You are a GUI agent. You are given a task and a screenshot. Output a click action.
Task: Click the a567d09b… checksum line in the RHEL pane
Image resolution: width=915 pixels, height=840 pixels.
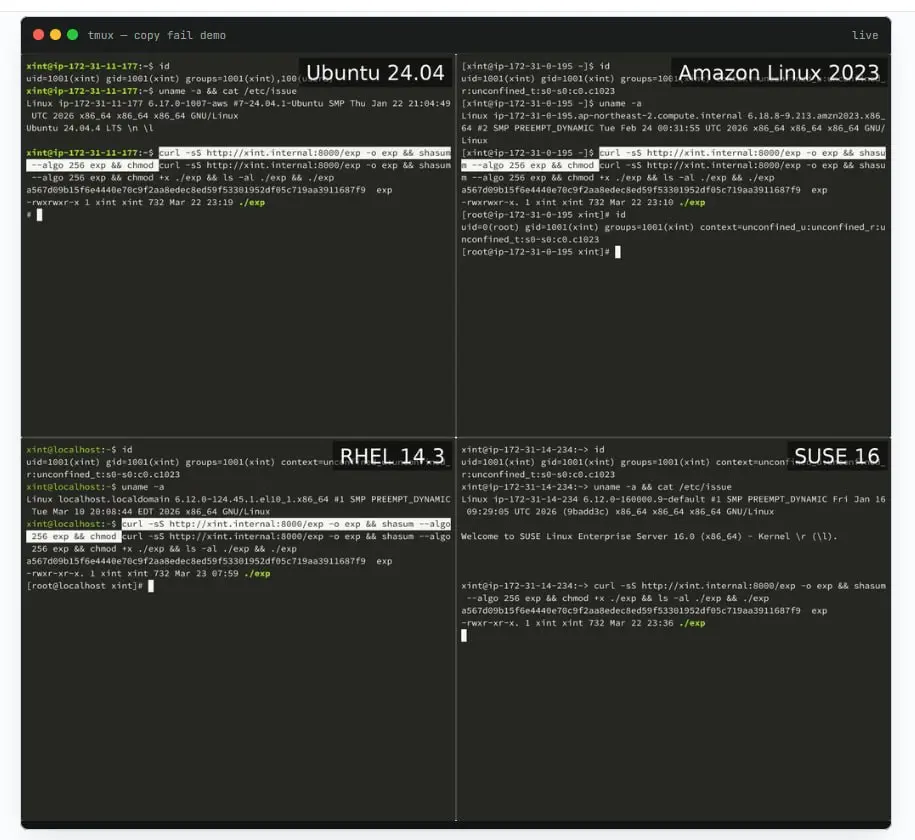(x=209, y=561)
